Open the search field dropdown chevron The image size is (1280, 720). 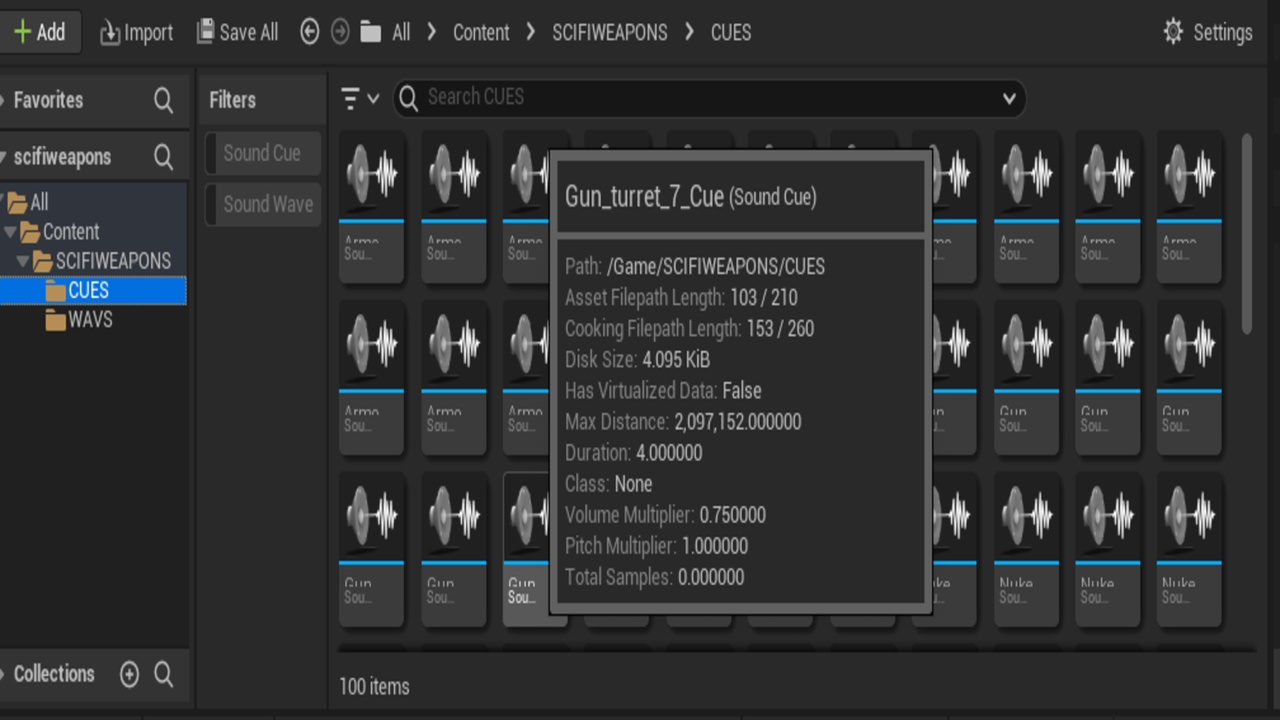point(1009,98)
